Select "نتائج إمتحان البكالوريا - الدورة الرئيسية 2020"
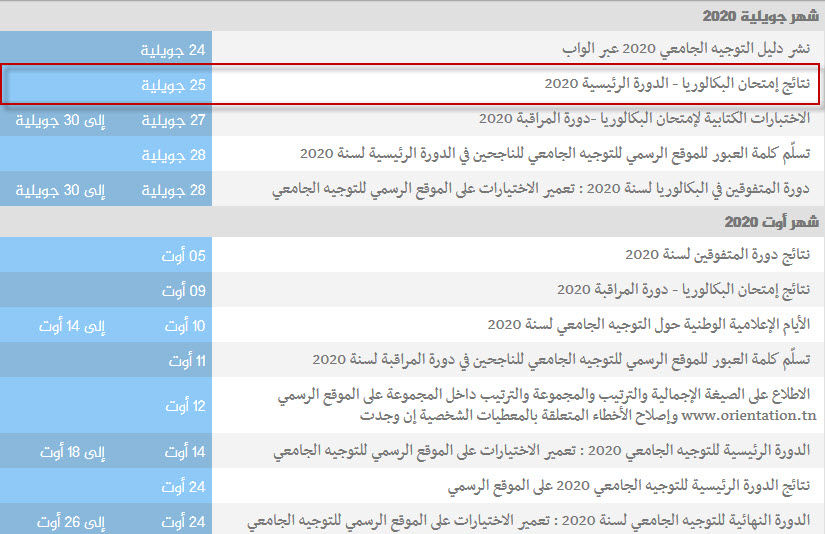825x534 pixels. pyautogui.click(x=677, y=84)
